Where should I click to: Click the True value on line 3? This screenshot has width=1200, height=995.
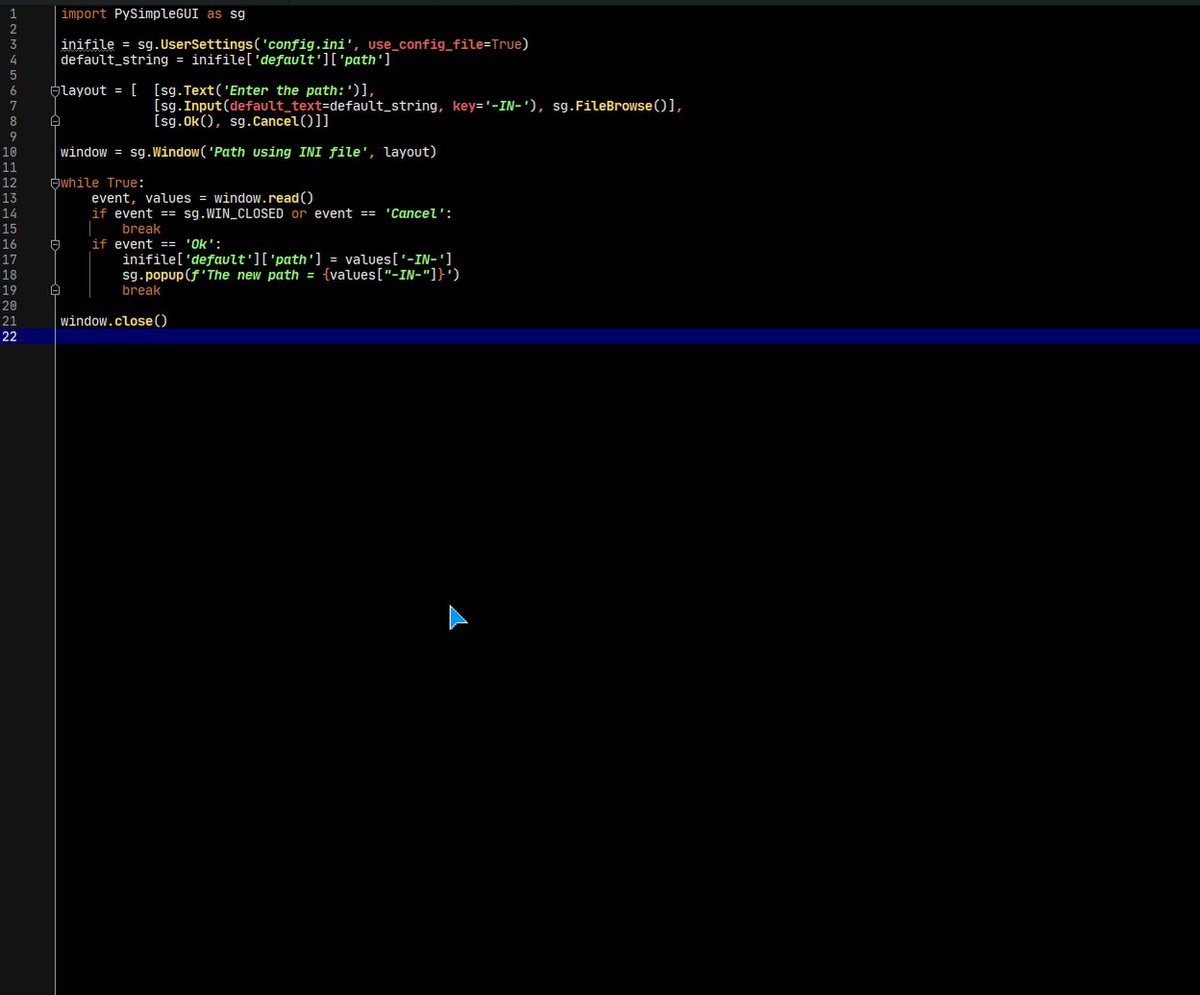(506, 44)
